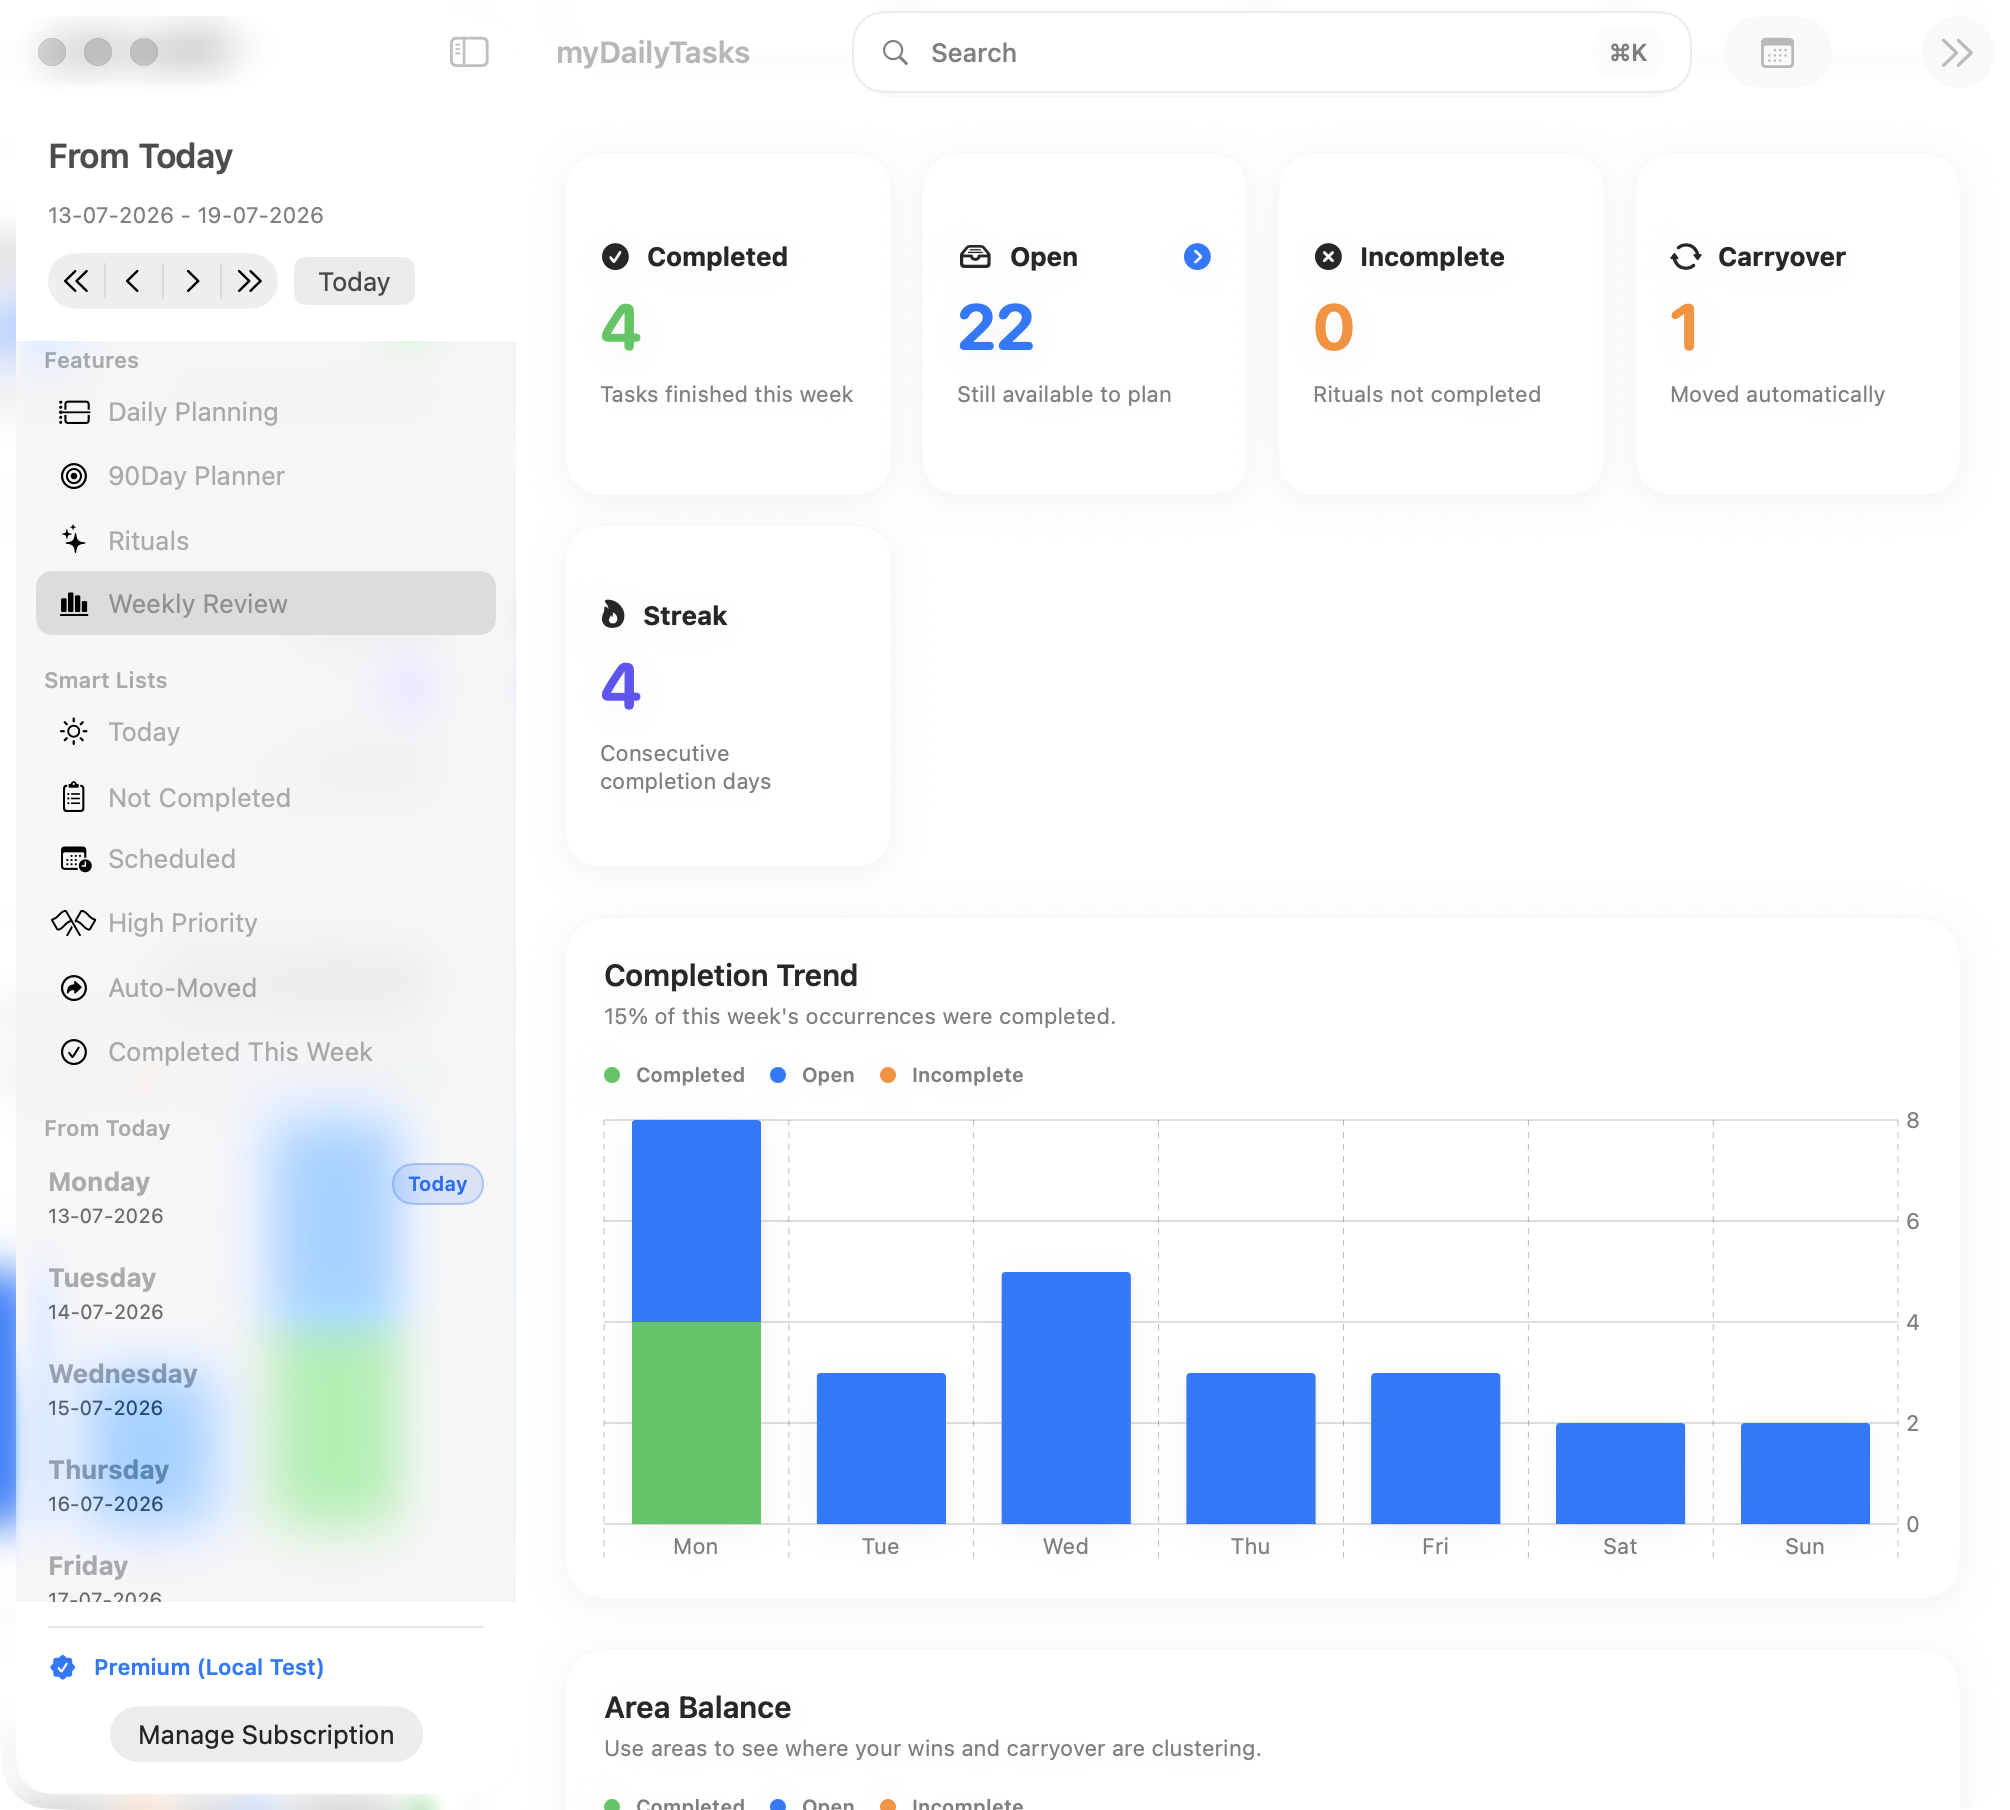
Task: Click the Completed This Week checkmark icon
Action: [x=74, y=1052]
